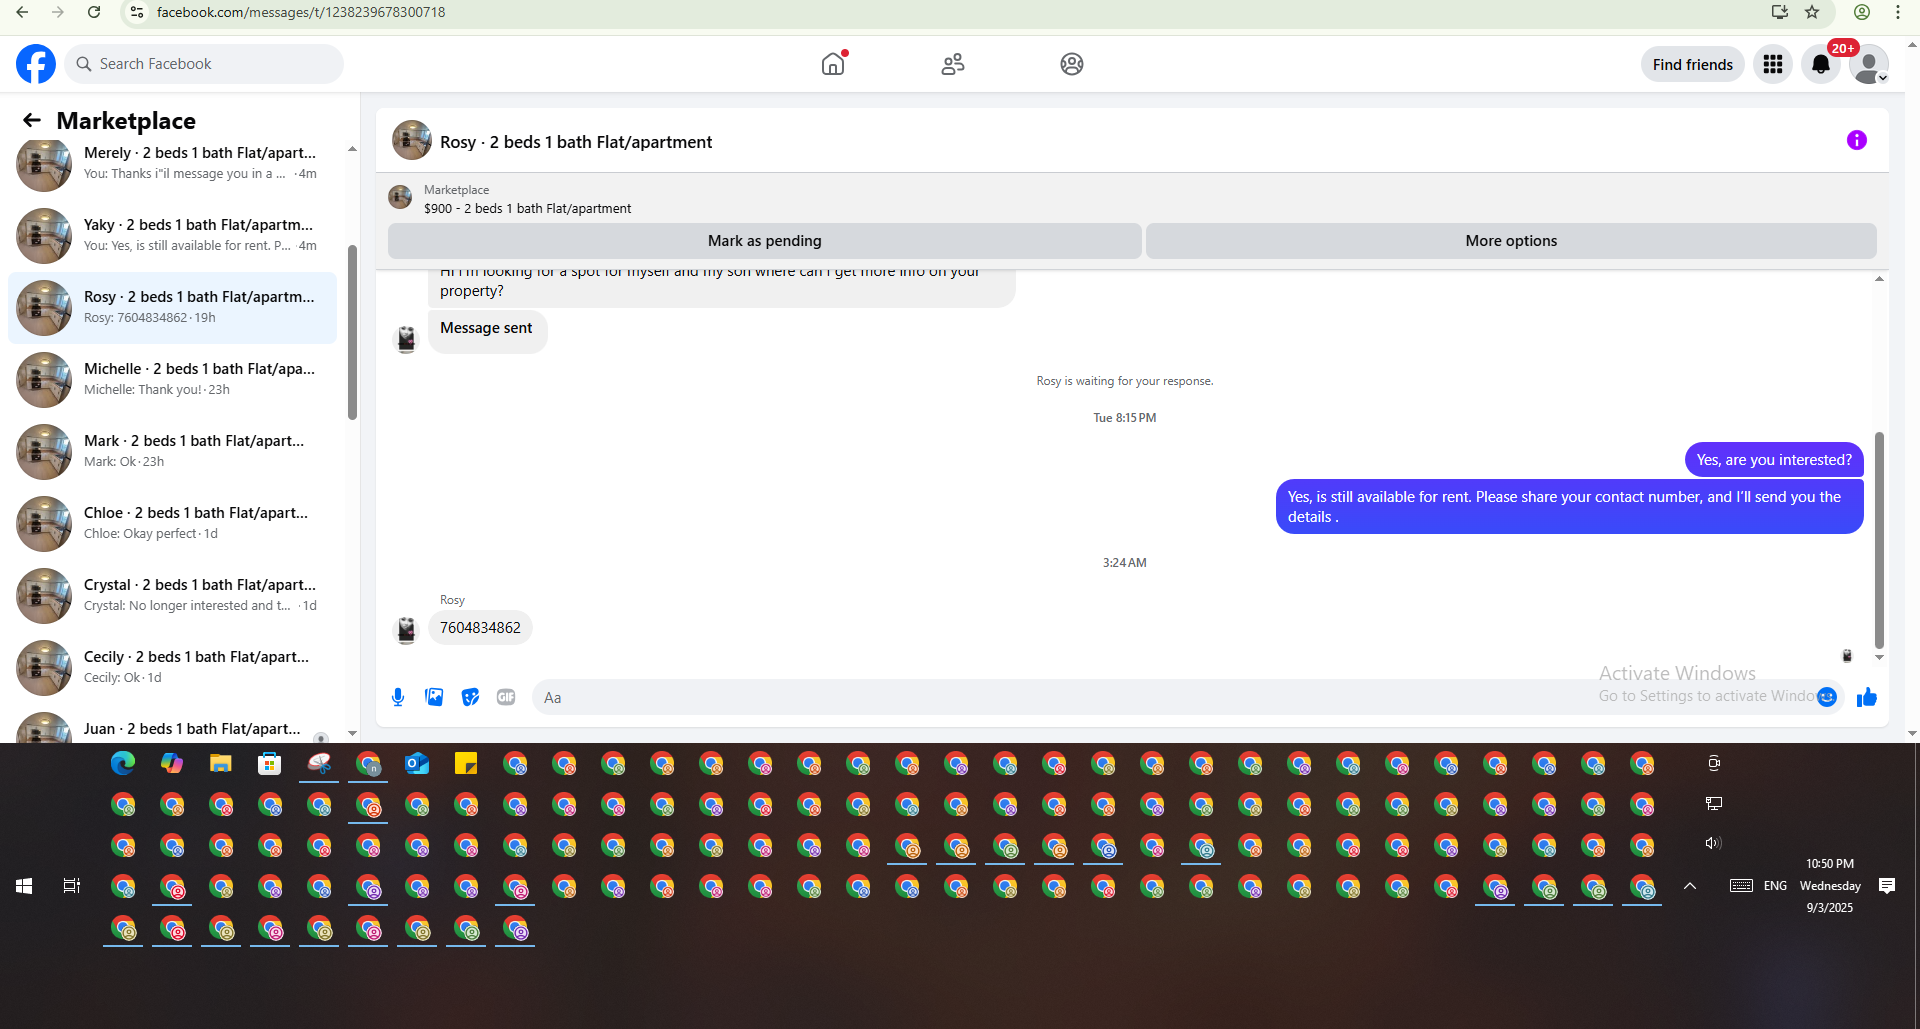Open the Chrome profile icon
The width and height of the screenshot is (1920, 1029).
1862,12
